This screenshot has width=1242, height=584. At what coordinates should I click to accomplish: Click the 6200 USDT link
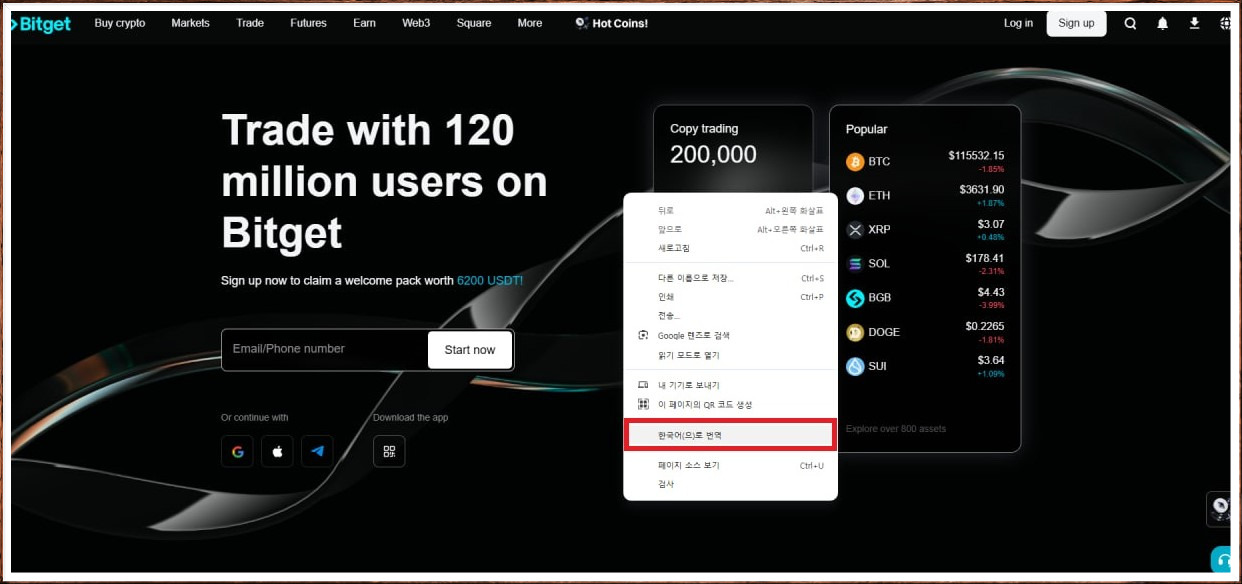point(490,281)
